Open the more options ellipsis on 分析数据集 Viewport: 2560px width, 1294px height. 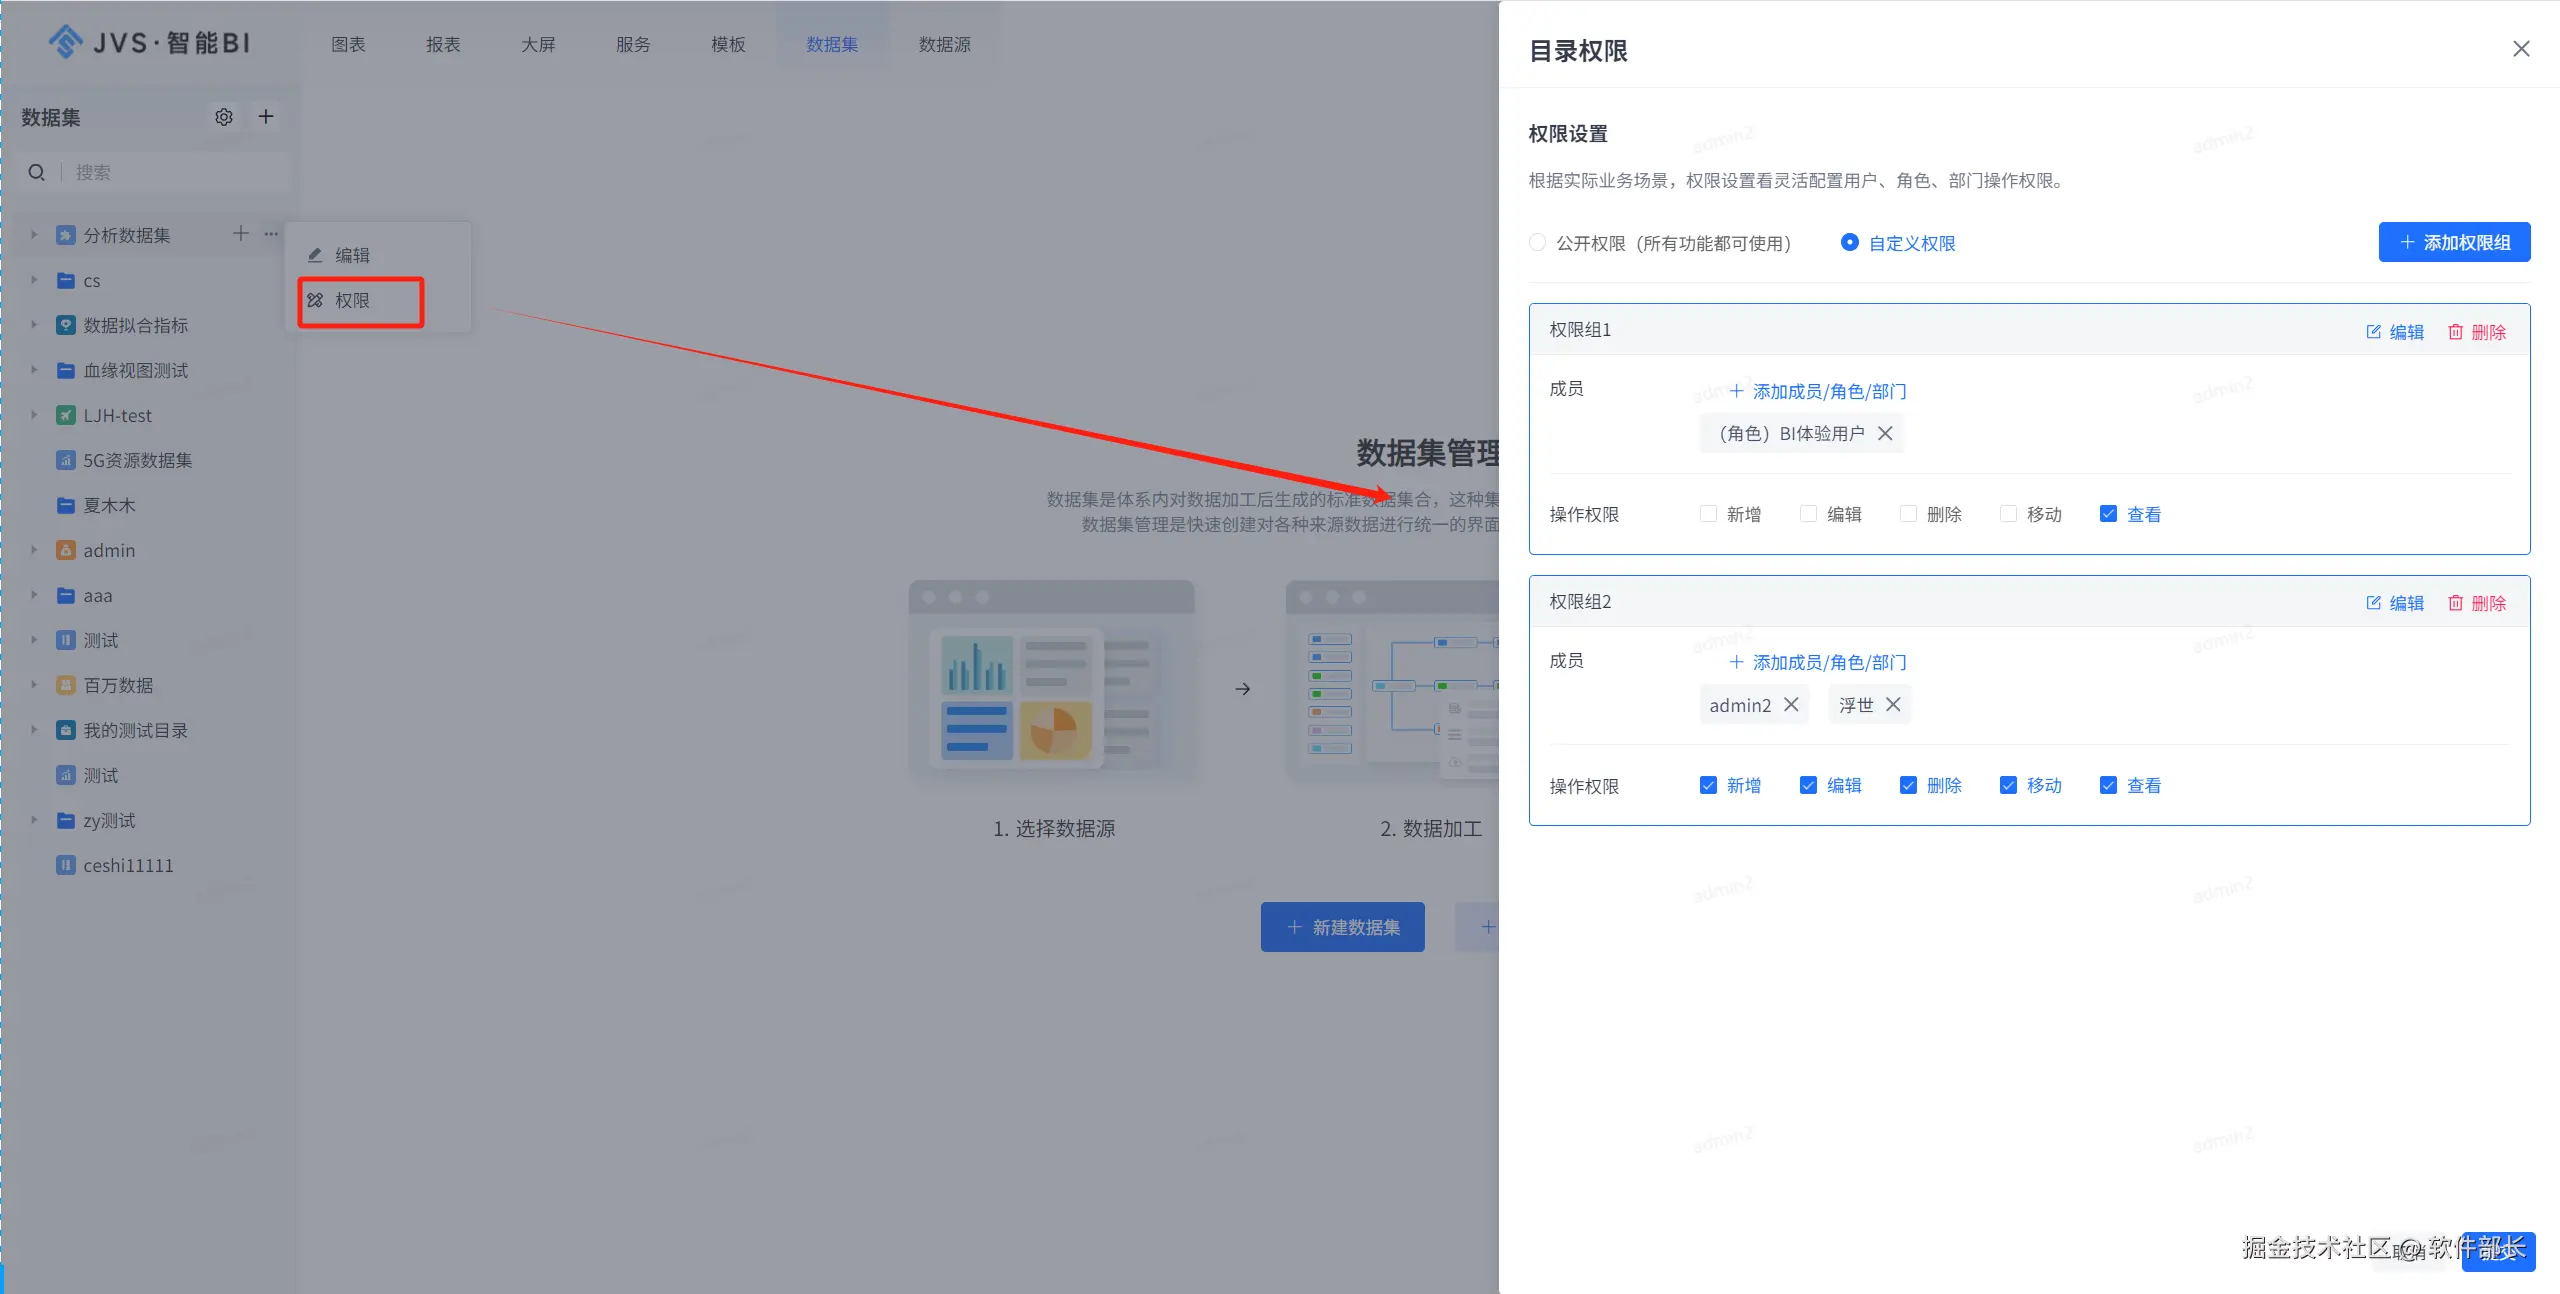[x=271, y=234]
